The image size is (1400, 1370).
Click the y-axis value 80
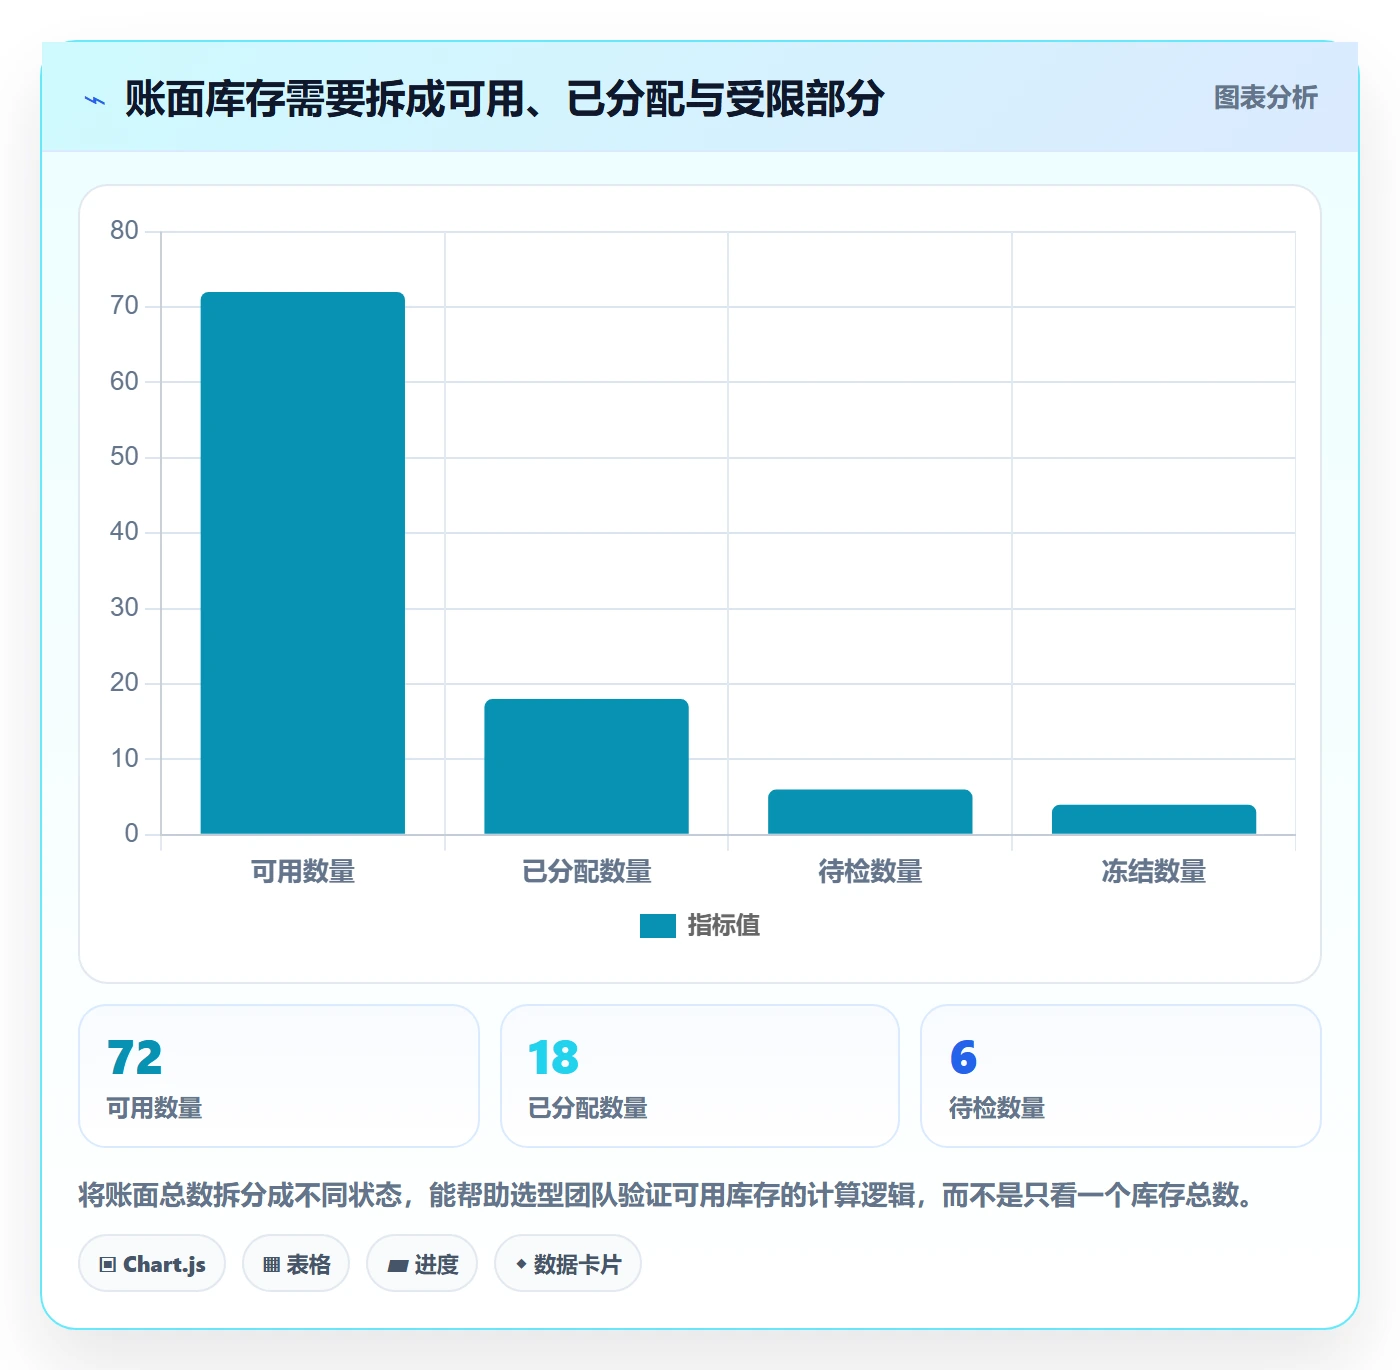point(124,231)
